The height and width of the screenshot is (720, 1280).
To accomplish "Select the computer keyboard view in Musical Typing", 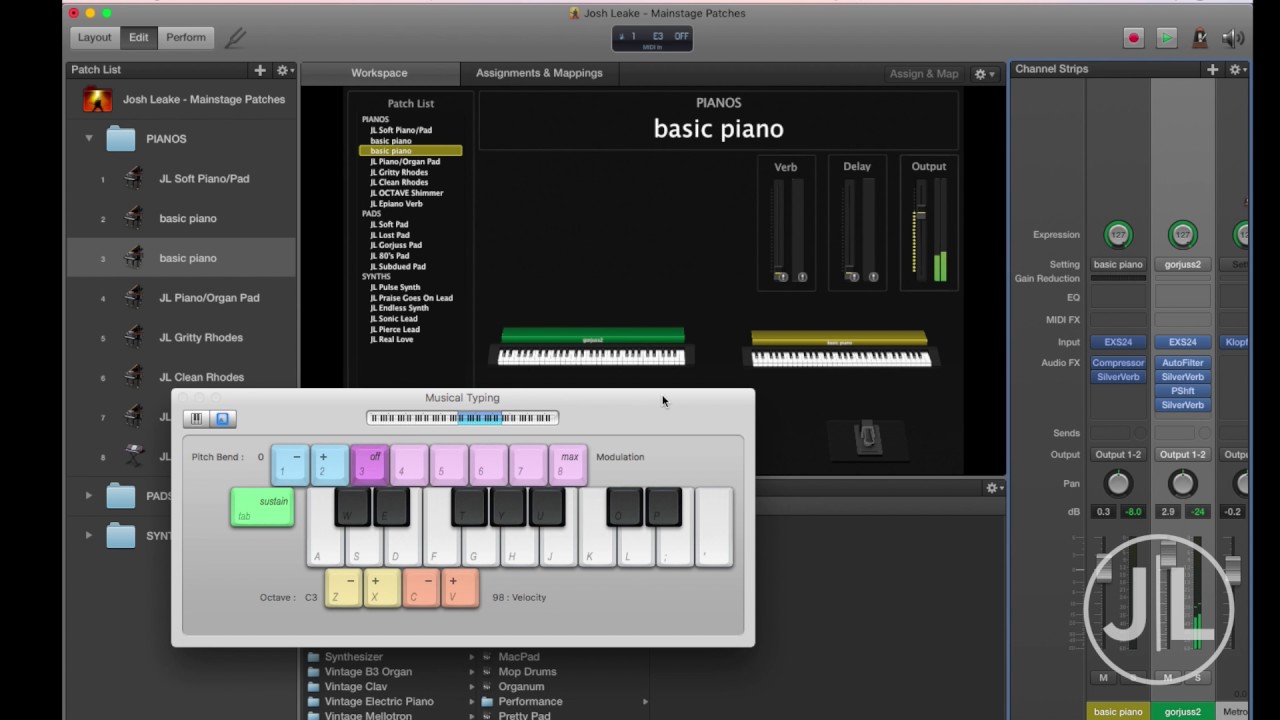I will coord(222,419).
